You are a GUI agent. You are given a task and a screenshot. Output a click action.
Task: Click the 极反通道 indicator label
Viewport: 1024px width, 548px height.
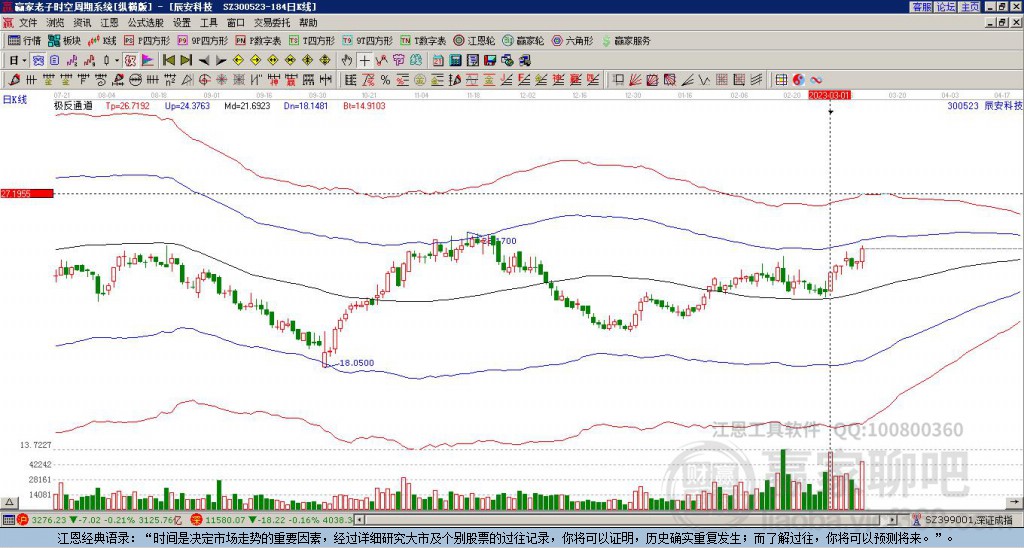click(73, 105)
